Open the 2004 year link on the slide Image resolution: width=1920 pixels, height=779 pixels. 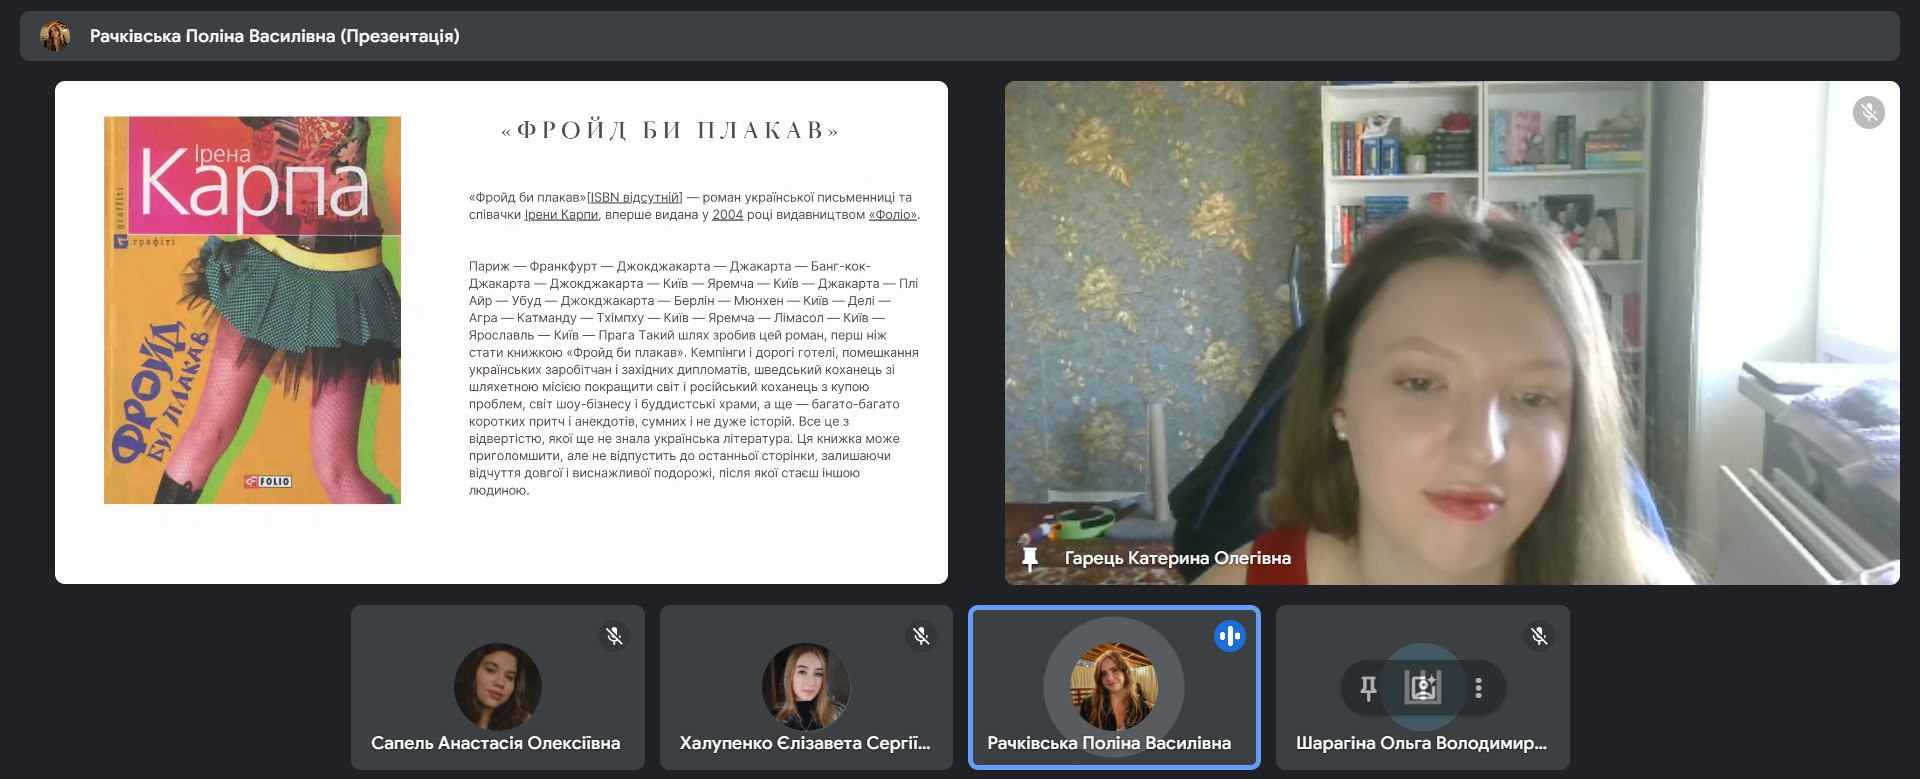(727, 215)
